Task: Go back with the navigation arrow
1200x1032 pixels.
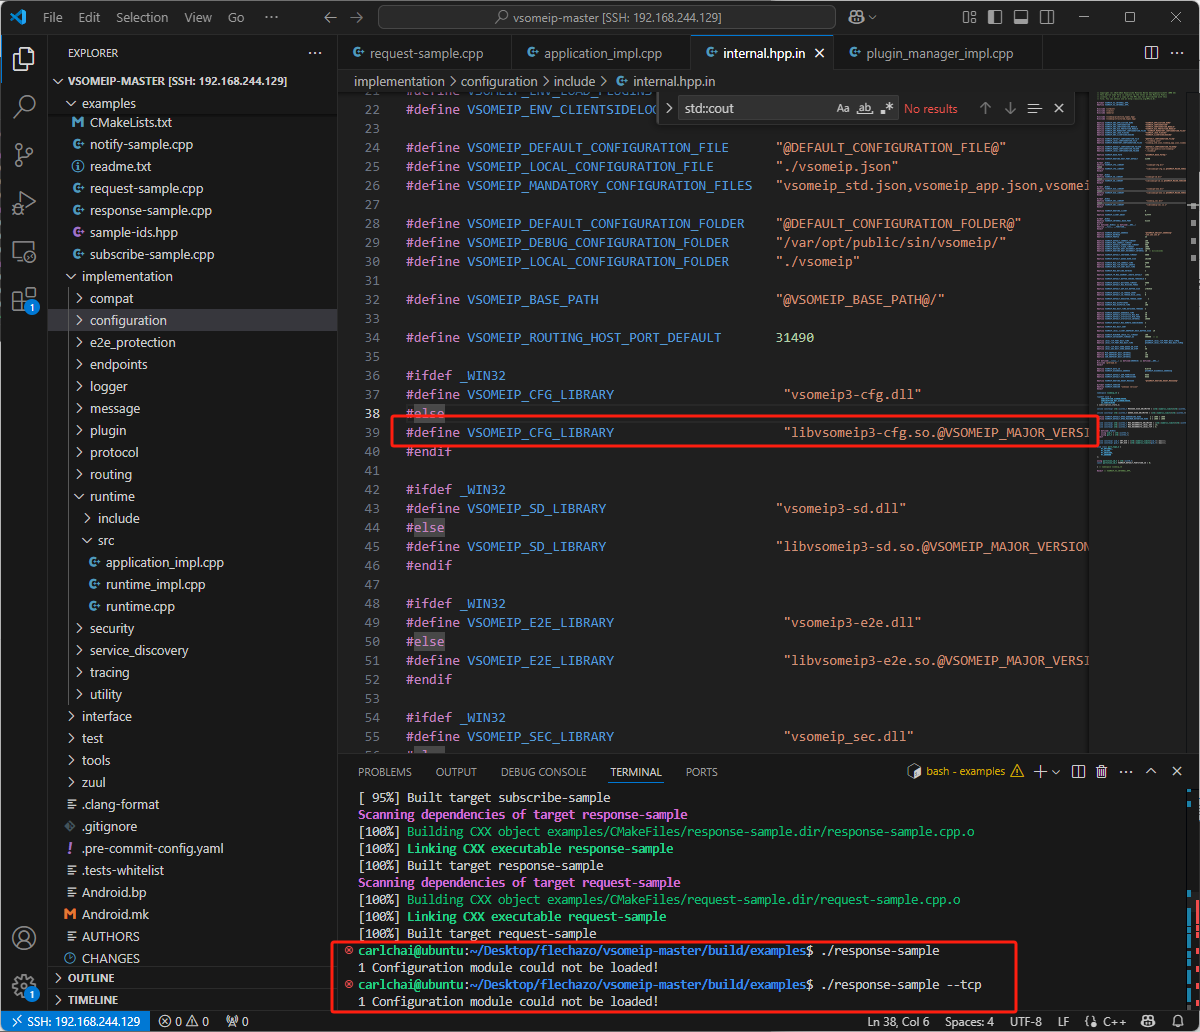Action: [x=331, y=17]
